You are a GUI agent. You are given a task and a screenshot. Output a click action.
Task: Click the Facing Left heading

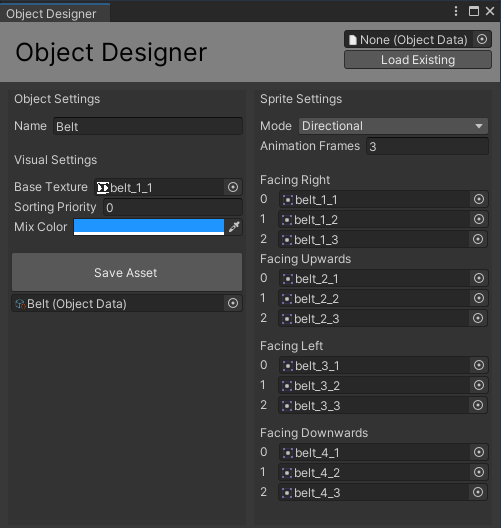pyautogui.click(x=292, y=346)
